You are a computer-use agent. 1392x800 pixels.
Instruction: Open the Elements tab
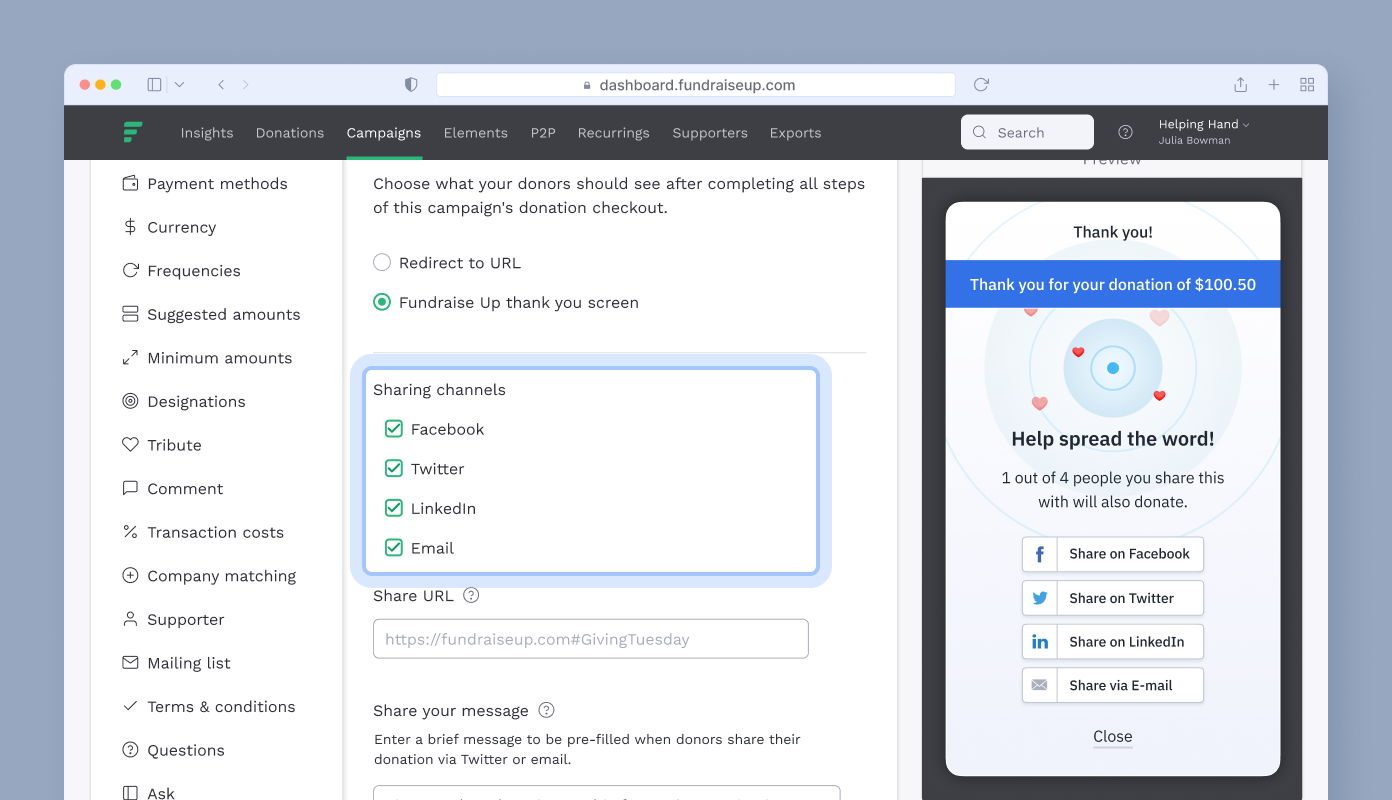476,133
